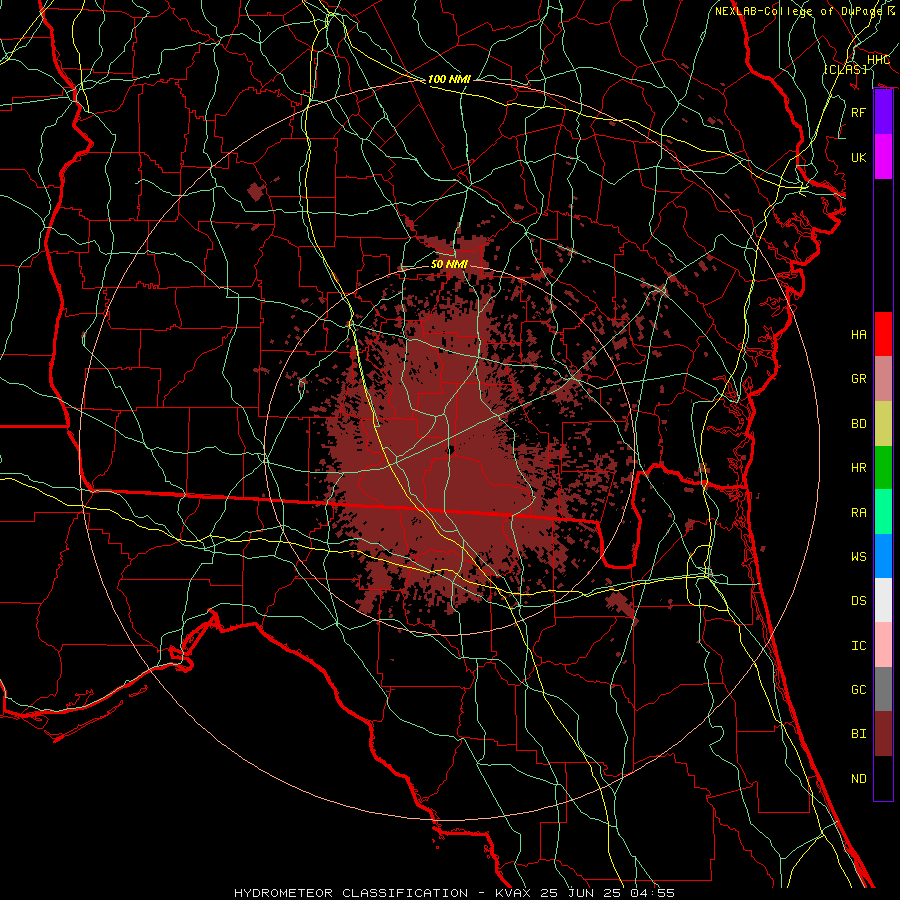This screenshot has width=900, height=900.
Task: Click the 'WS' legend label
Action: (x=859, y=557)
